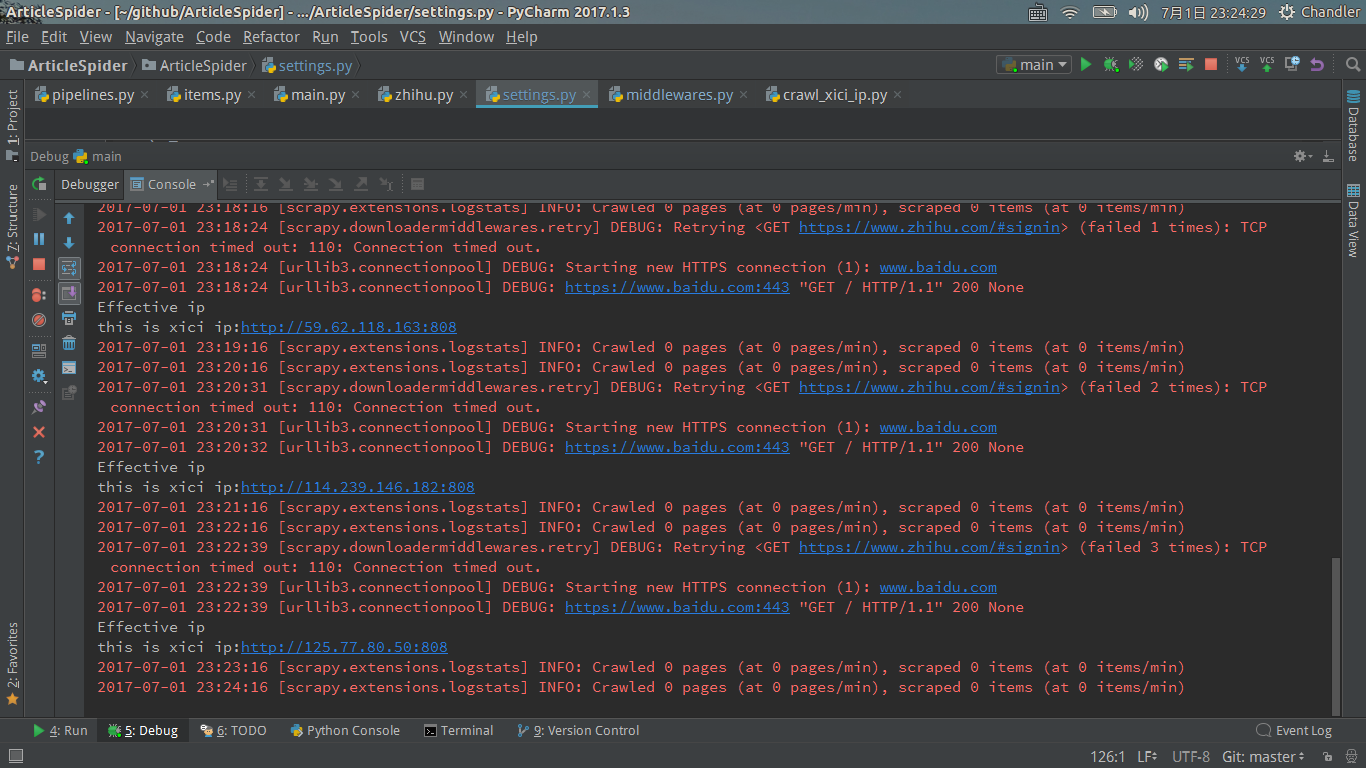Show local history clock icon
The width and height of the screenshot is (1366, 768).
coord(1292,64)
